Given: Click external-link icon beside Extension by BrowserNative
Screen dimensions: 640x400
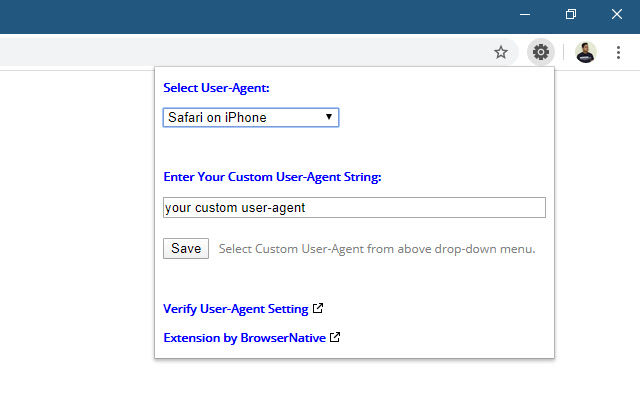Looking at the screenshot, I should [x=335, y=338].
